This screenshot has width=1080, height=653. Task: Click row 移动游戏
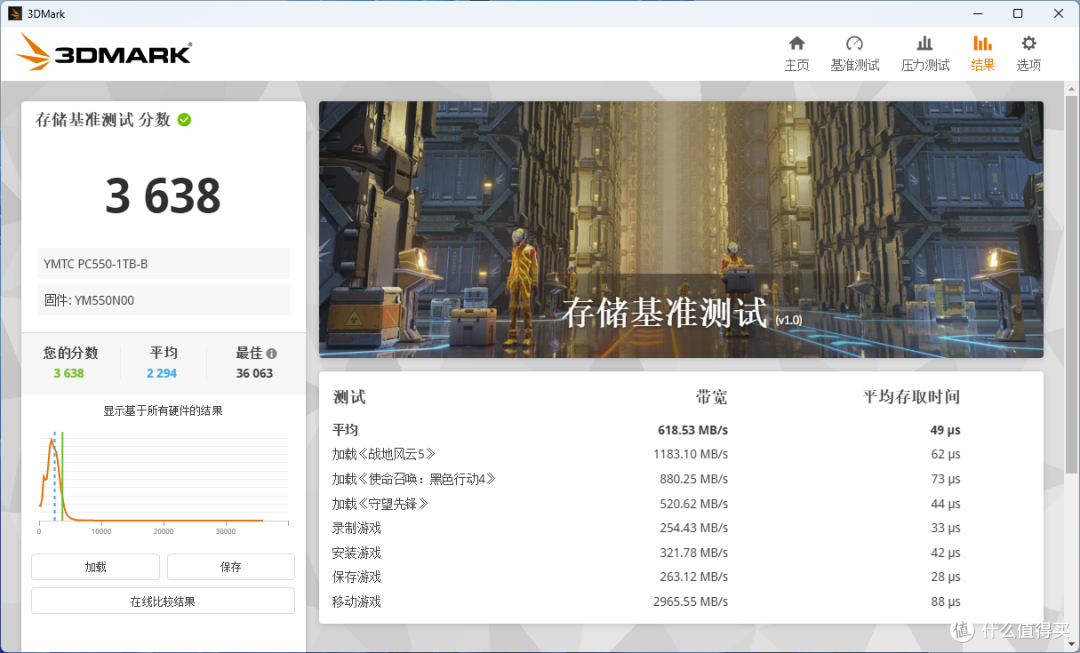tap(646, 601)
